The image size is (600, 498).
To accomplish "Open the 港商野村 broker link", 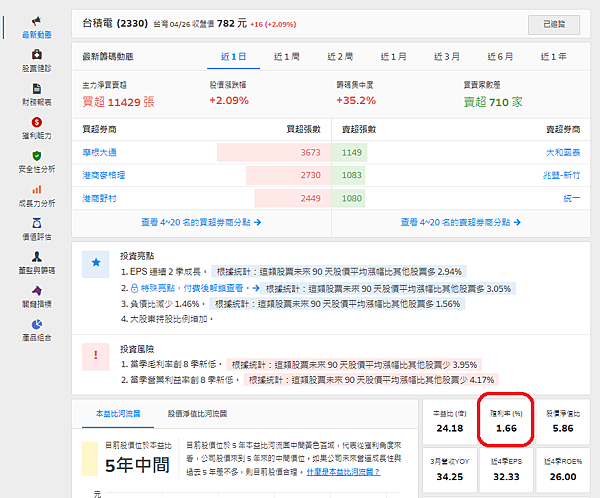I will 99,198.
